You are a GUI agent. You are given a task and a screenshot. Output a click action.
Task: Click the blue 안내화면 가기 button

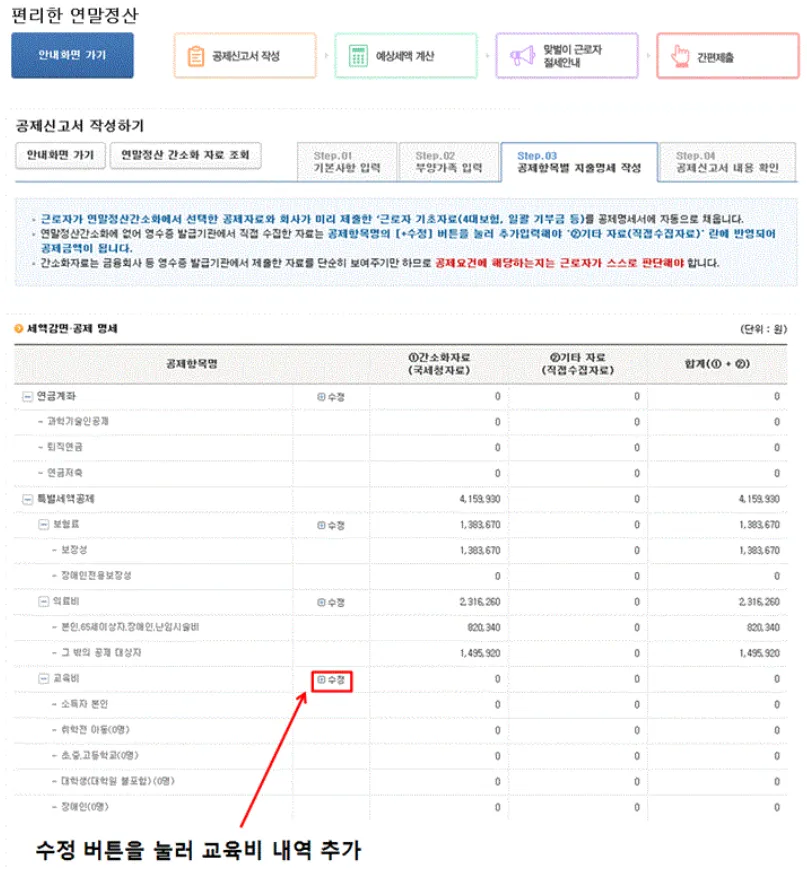point(72,55)
